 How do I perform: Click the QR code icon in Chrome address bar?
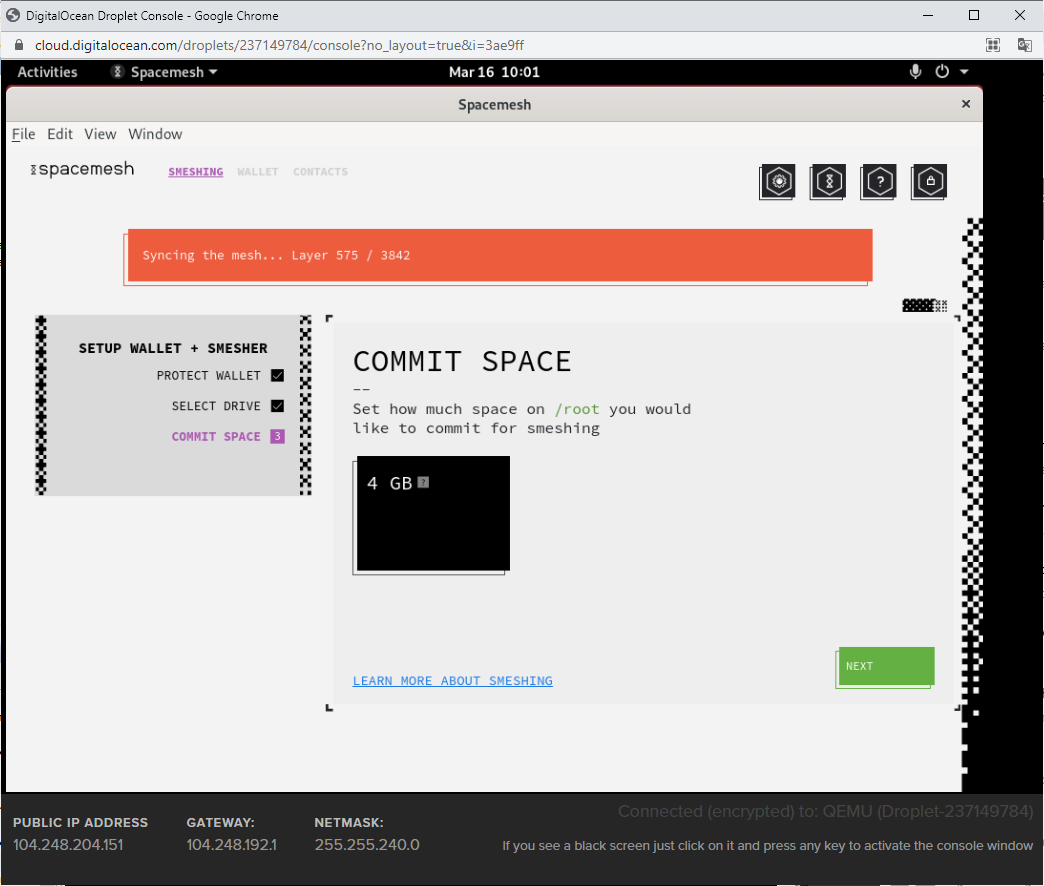pos(993,45)
